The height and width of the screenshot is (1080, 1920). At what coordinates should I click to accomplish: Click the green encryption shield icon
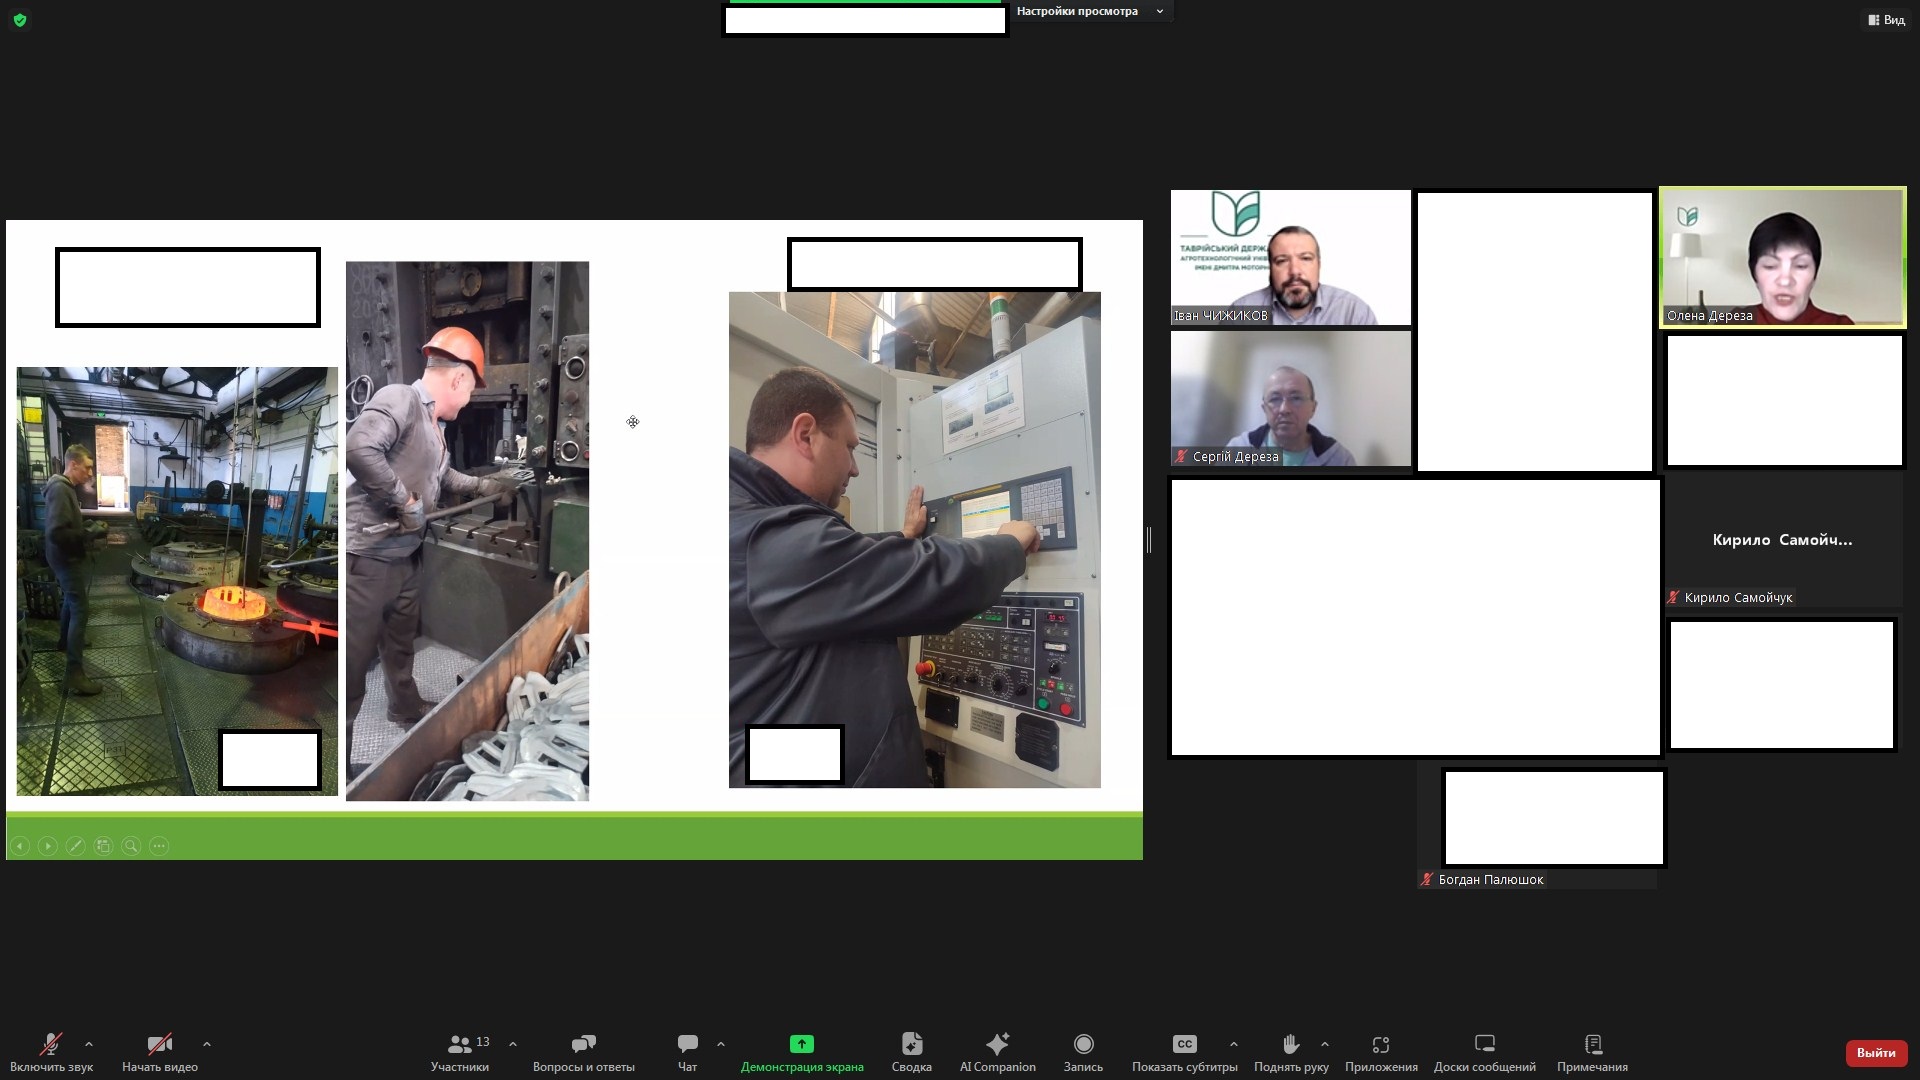(20, 20)
